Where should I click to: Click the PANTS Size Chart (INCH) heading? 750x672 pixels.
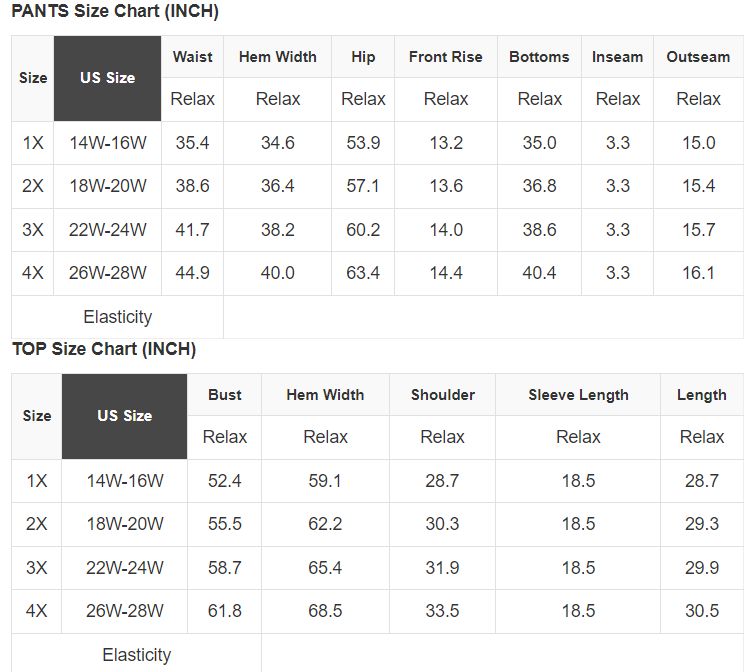point(115,12)
